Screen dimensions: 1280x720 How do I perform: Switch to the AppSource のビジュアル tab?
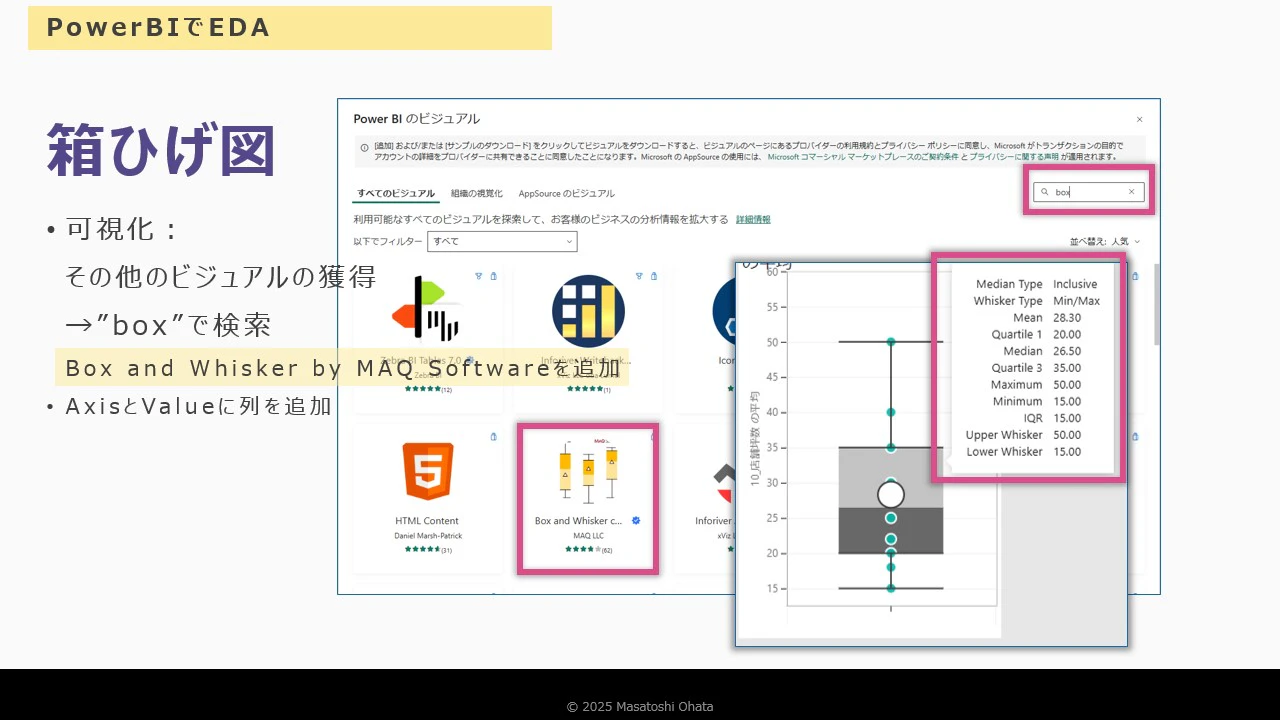[x=567, y=194]
